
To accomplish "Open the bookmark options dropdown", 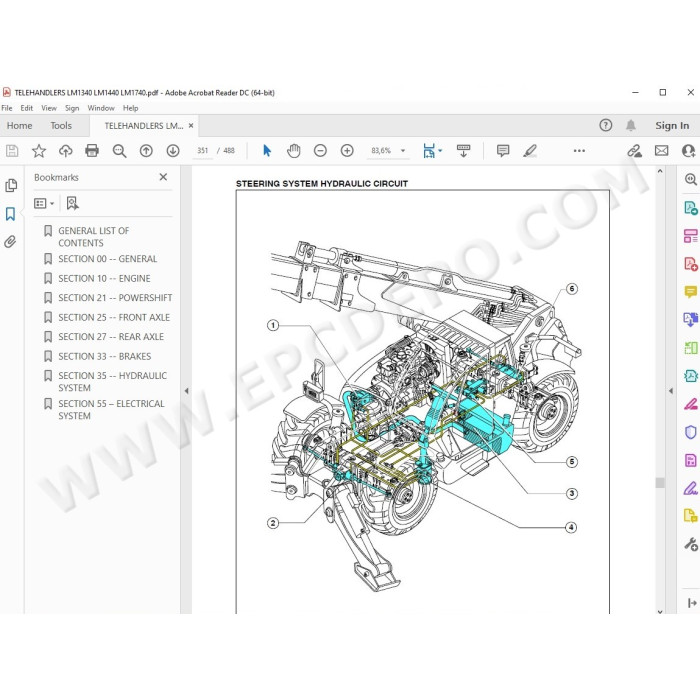I will (x=44, y=204).
